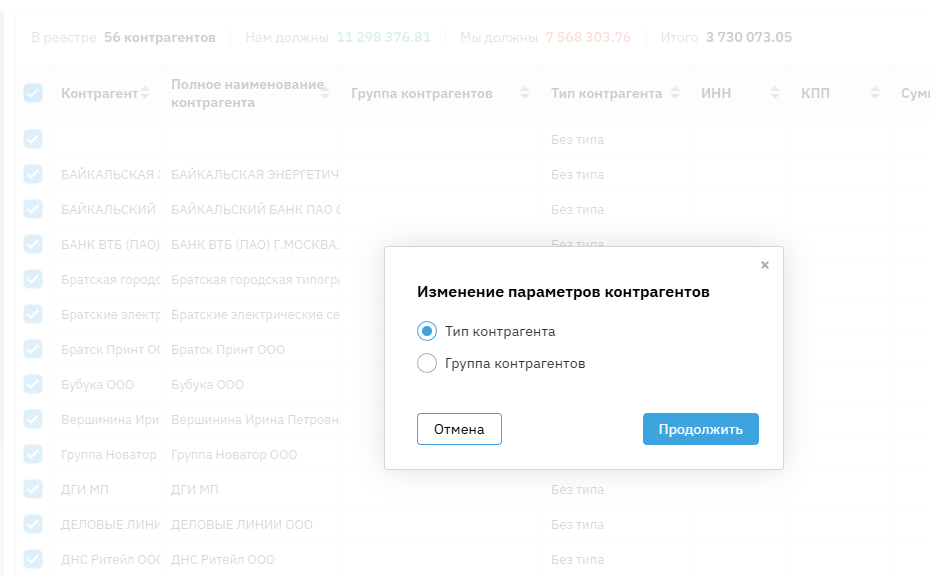The width and height of the screenshot is (930, 576).
Task: Click the 'Итого' value 3 730 073.05
Action: [749, 37]
